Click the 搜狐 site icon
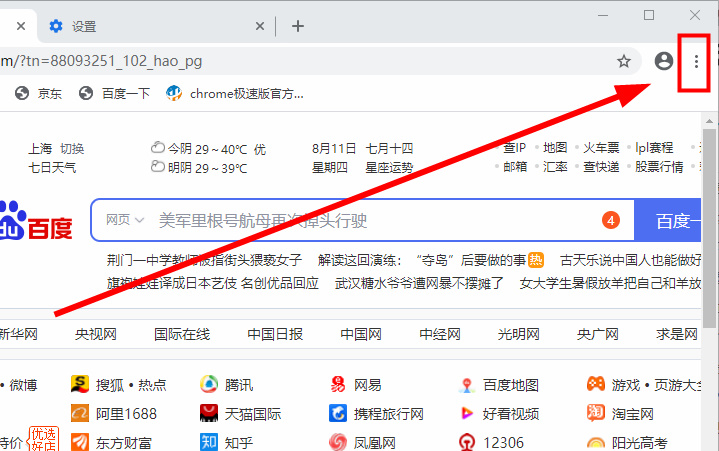This screenshot has height=451, width=719. [x=80, y=384]
